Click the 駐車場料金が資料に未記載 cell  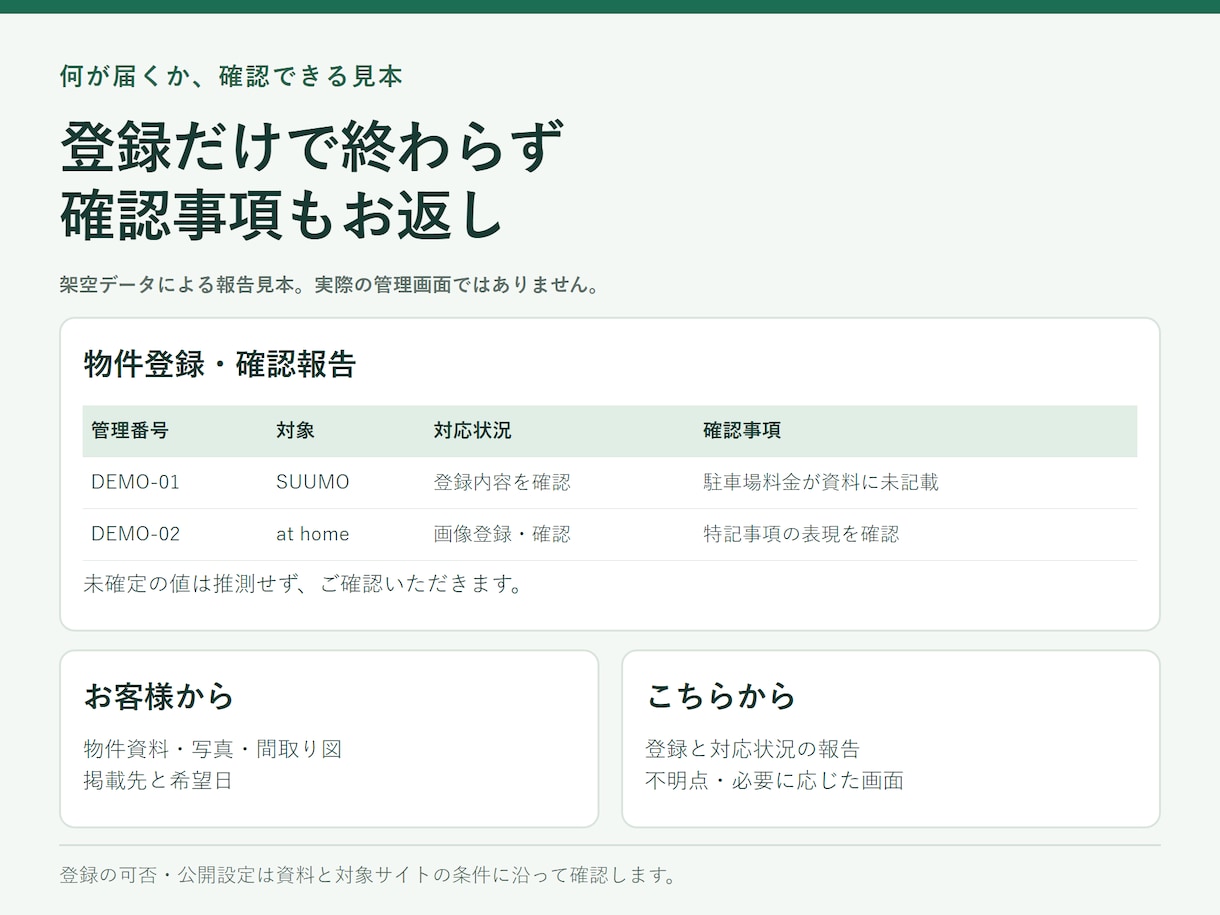(x=821, y=482)
